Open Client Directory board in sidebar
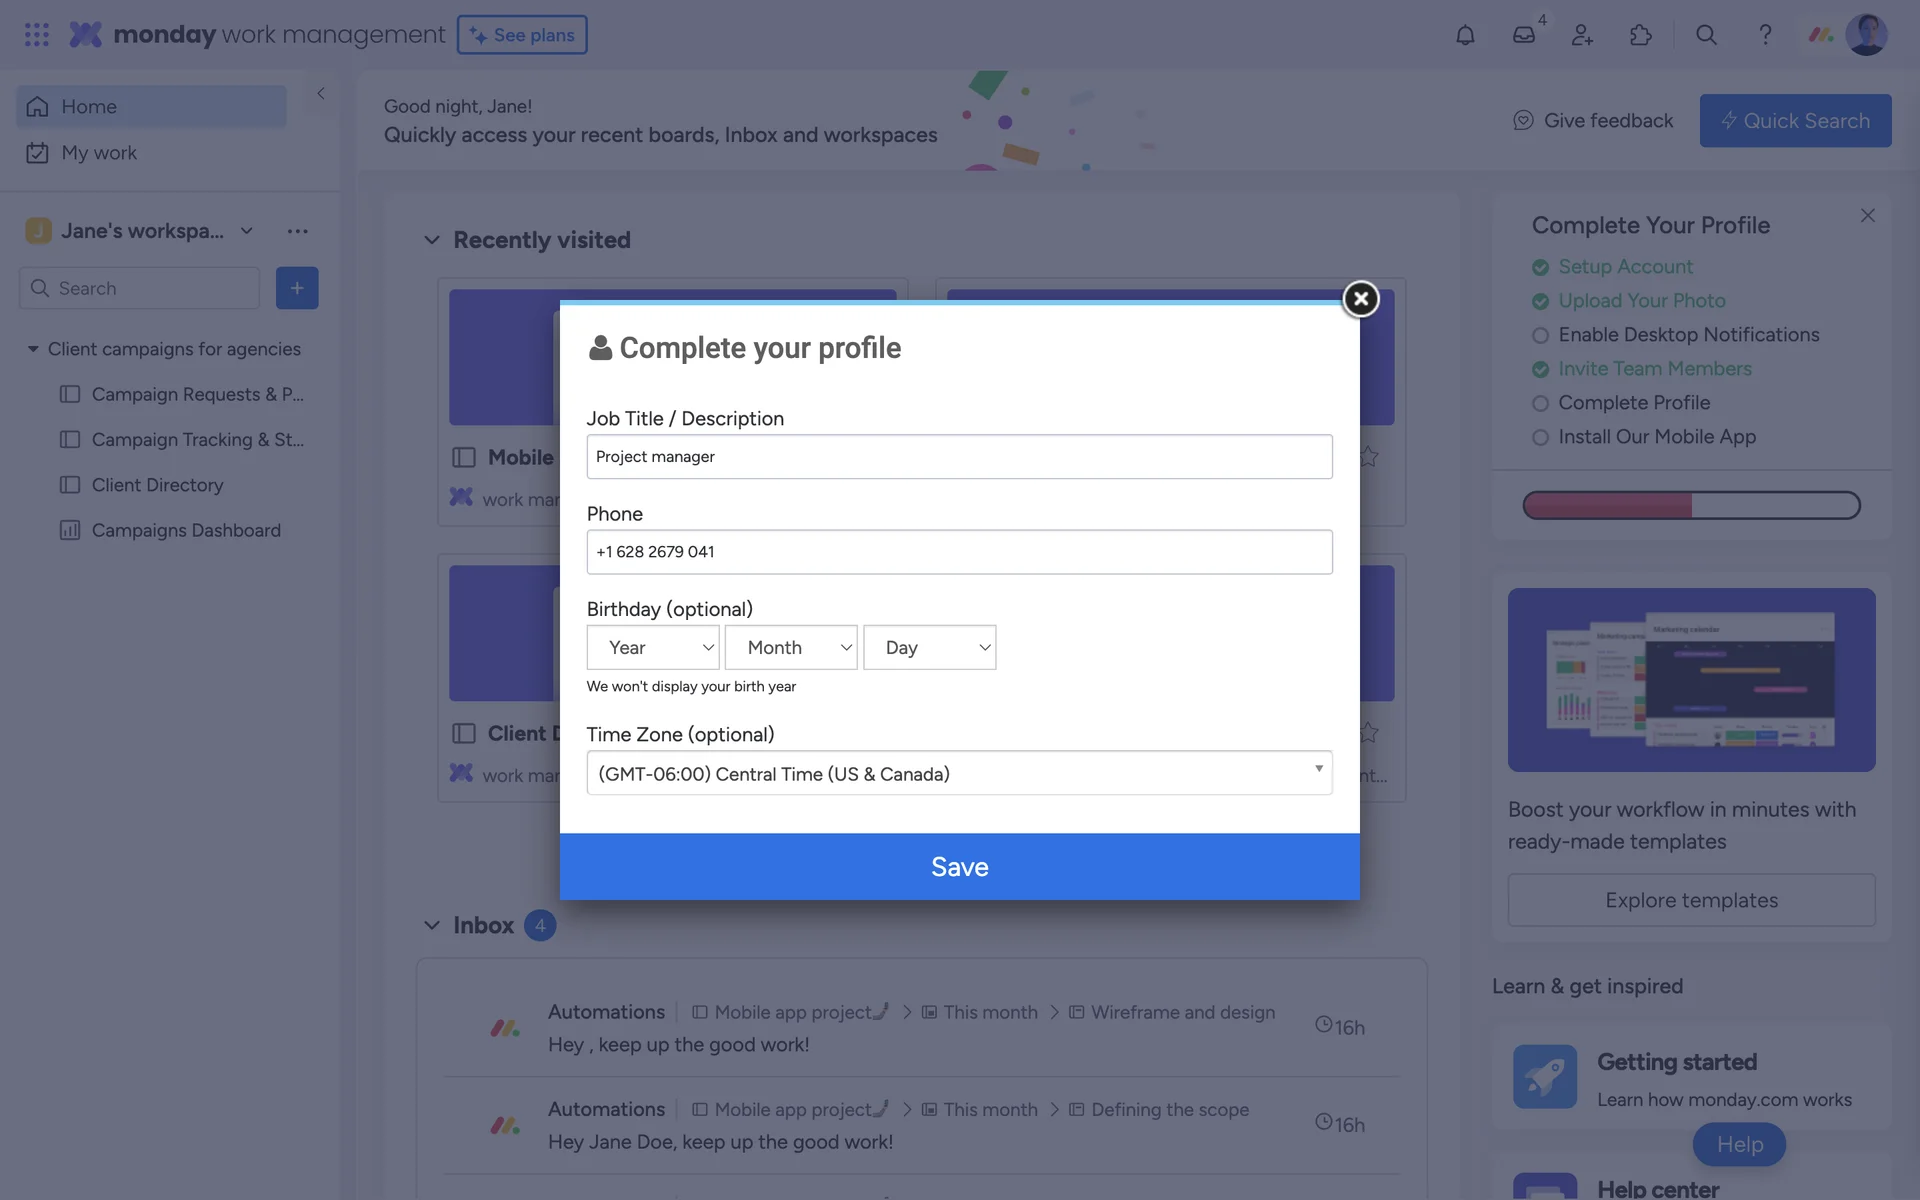 pyautogui.click(x=157, y=485)
